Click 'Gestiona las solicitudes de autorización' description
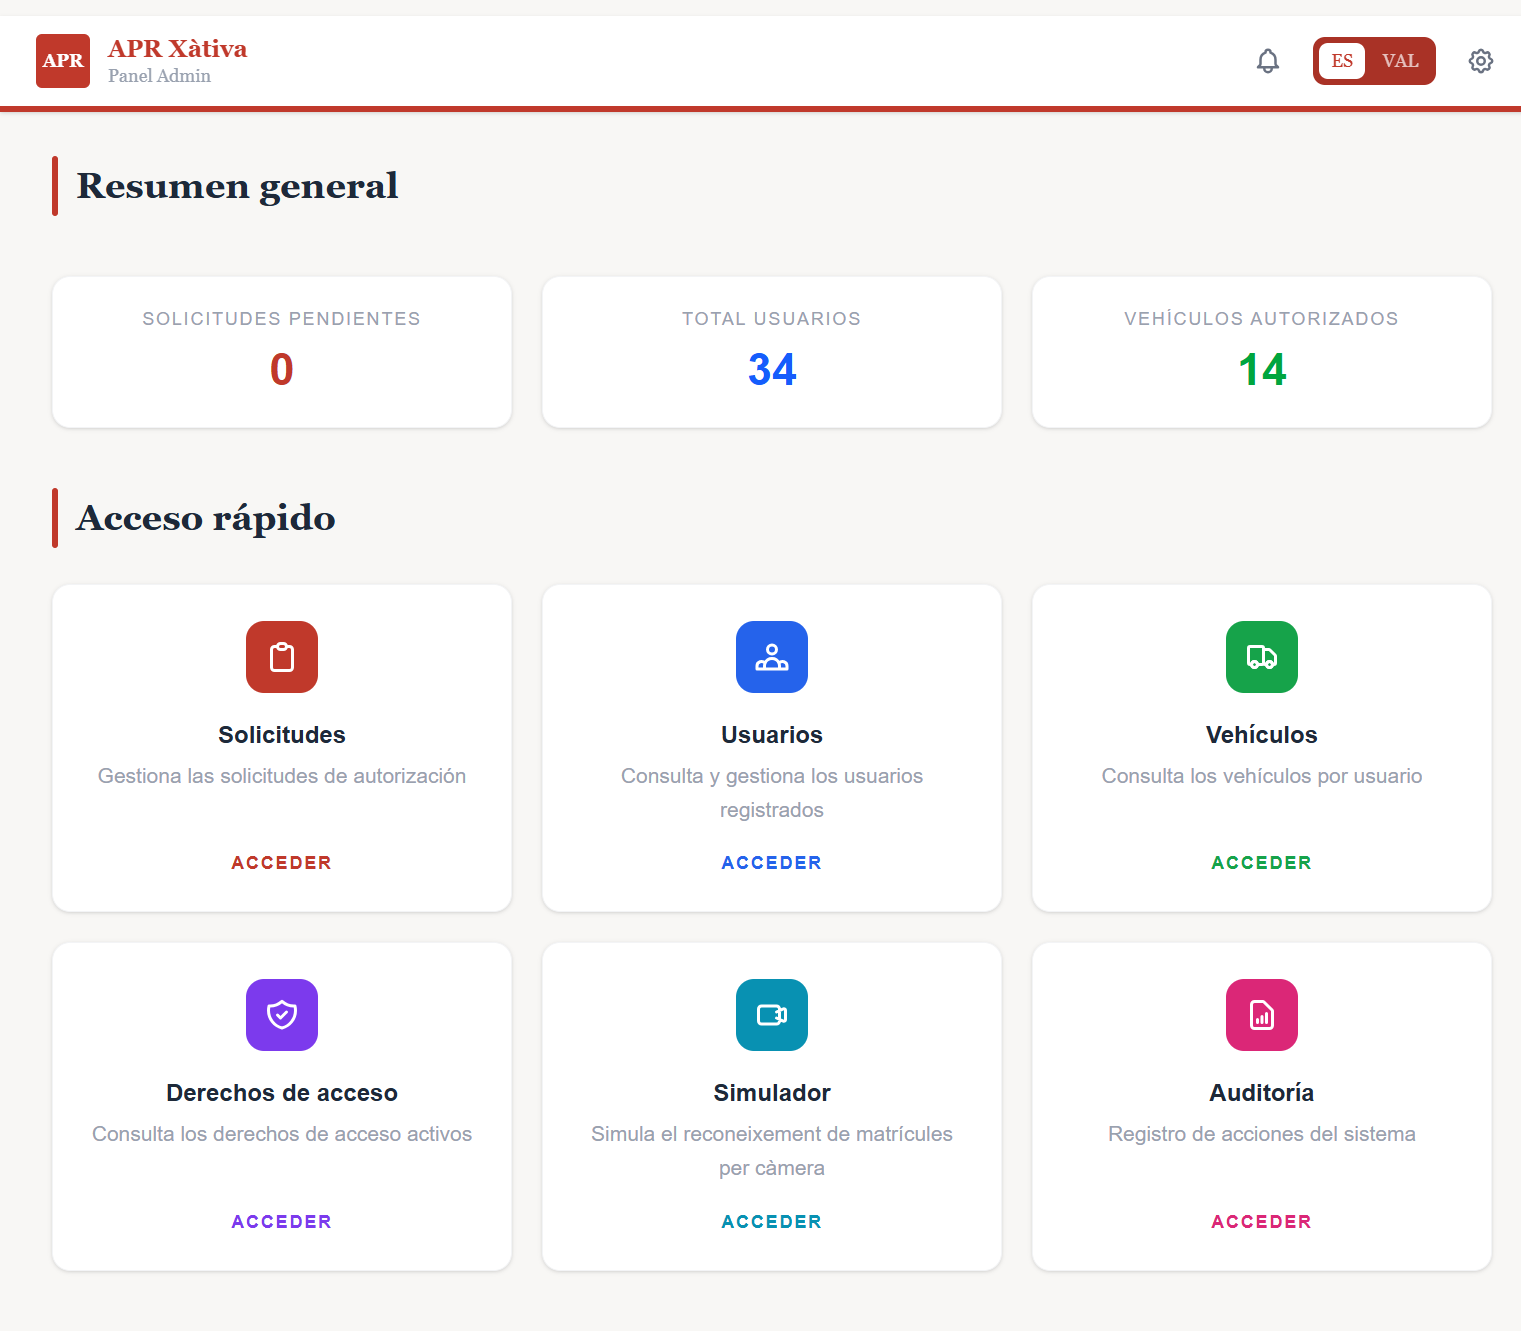Image resolution: width=1521 pixels, height=1331 pixels. coord(282,776)
